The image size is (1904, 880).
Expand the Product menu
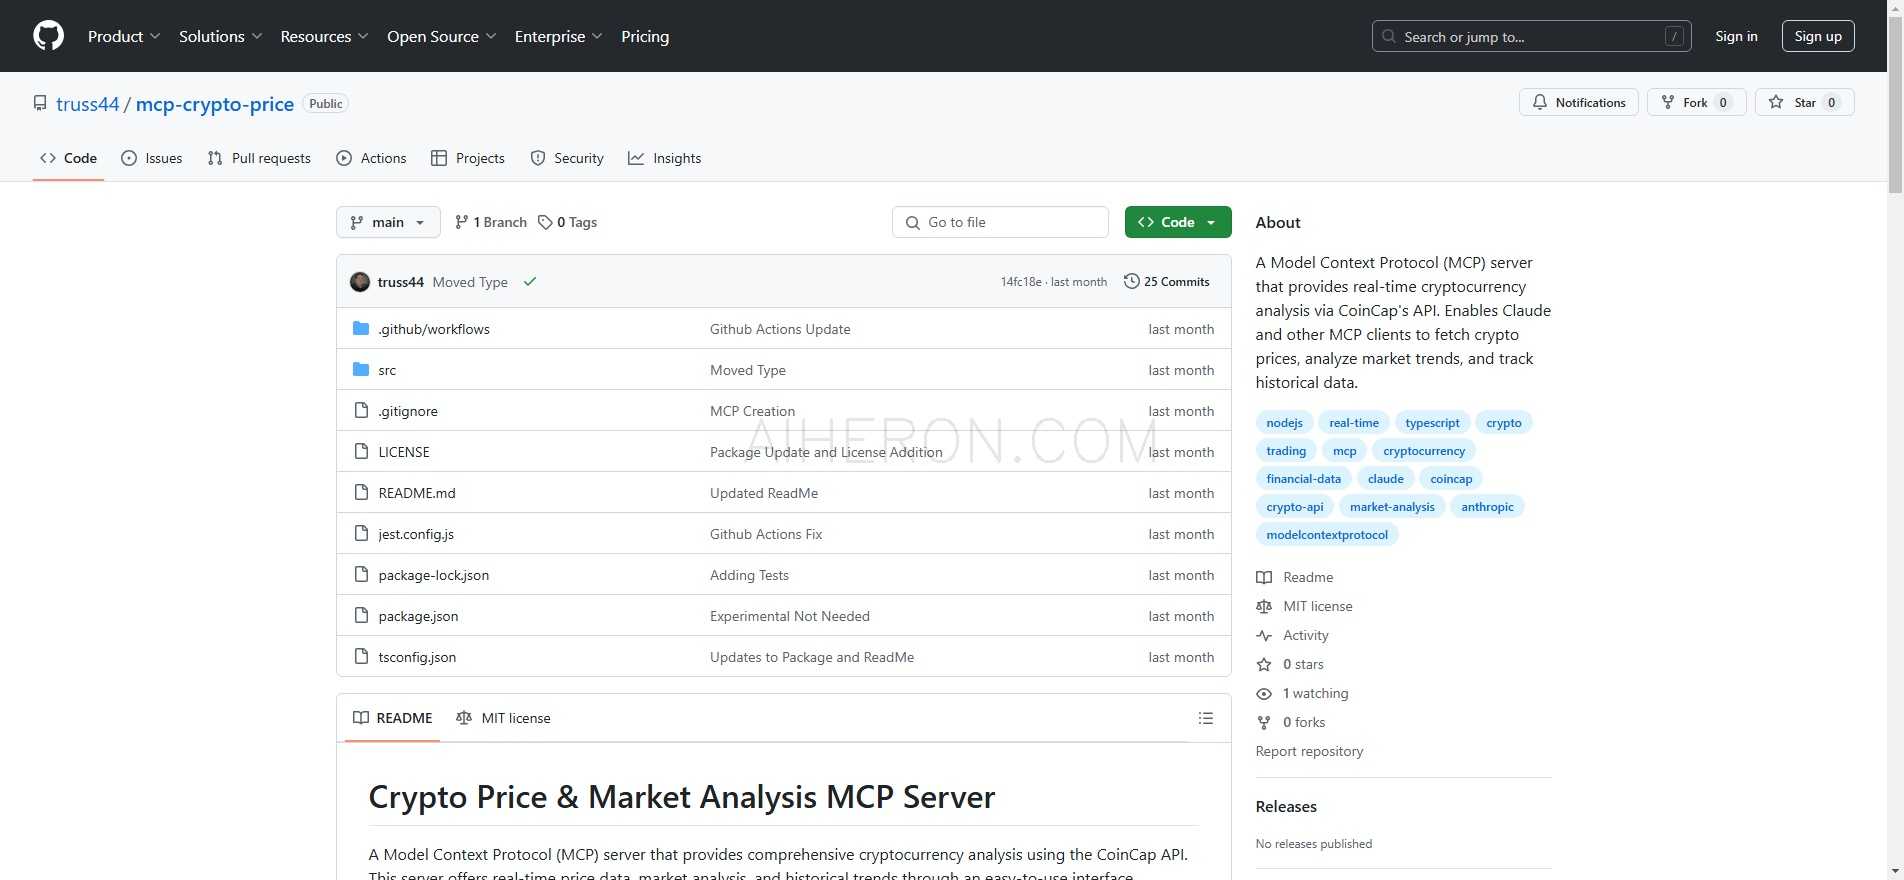[x=124, y=36]
